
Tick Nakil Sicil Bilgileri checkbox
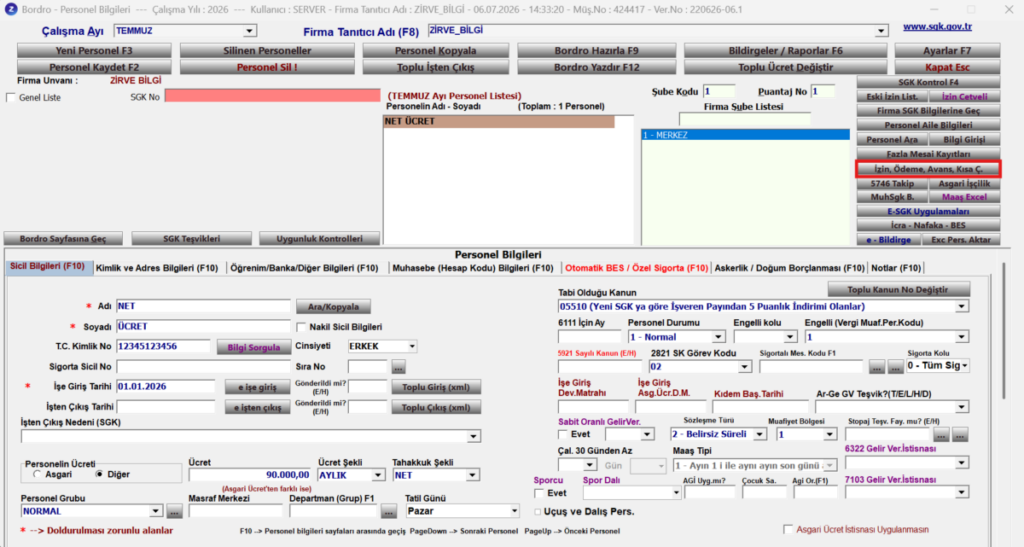coord(301,327)
